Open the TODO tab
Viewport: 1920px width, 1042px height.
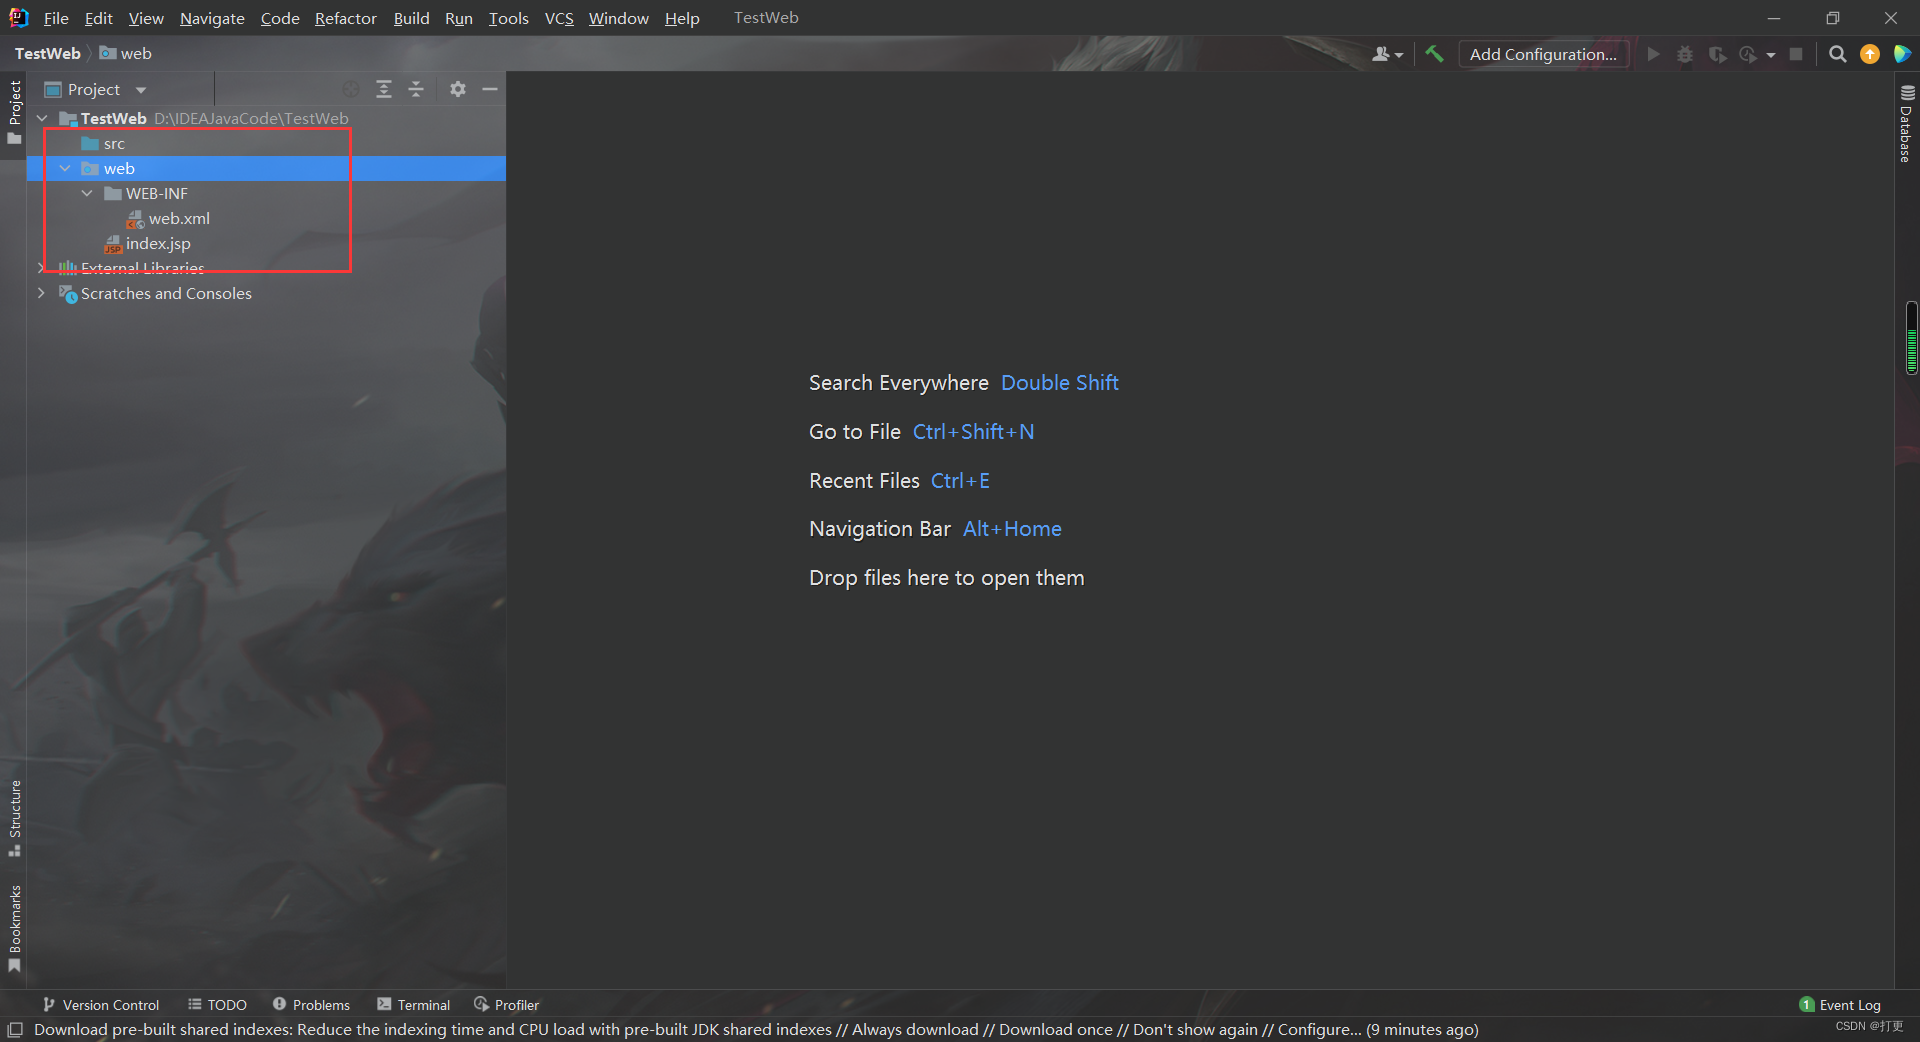(217, 1005)
